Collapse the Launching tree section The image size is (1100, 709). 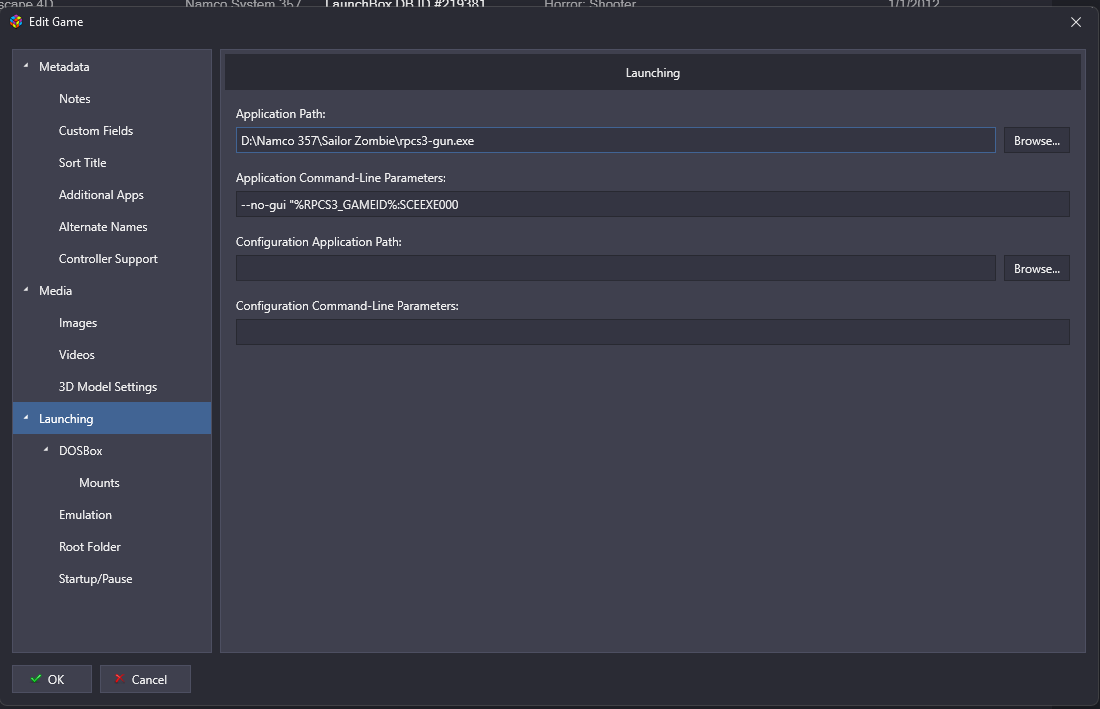[x=26, y=418]
